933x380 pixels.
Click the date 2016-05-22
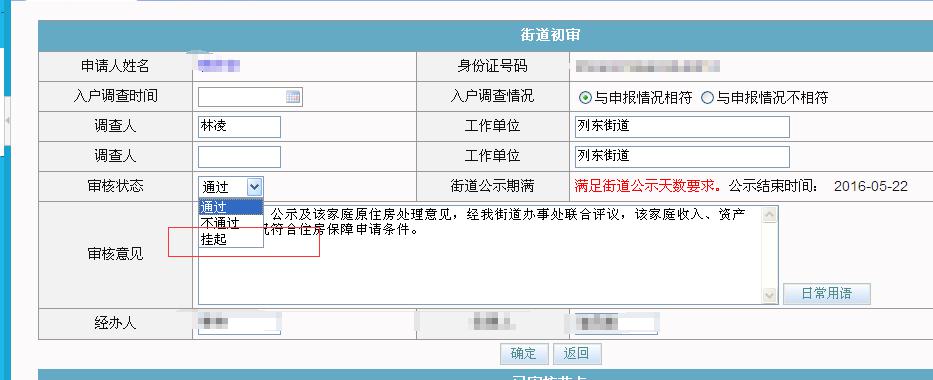871,186
